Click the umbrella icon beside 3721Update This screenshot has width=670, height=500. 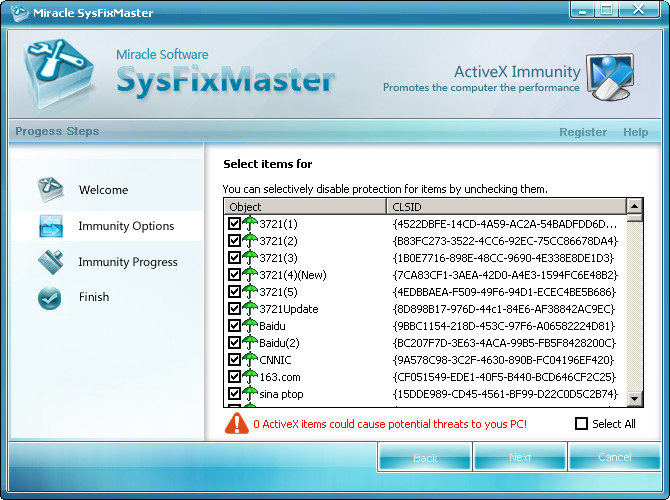250,309
